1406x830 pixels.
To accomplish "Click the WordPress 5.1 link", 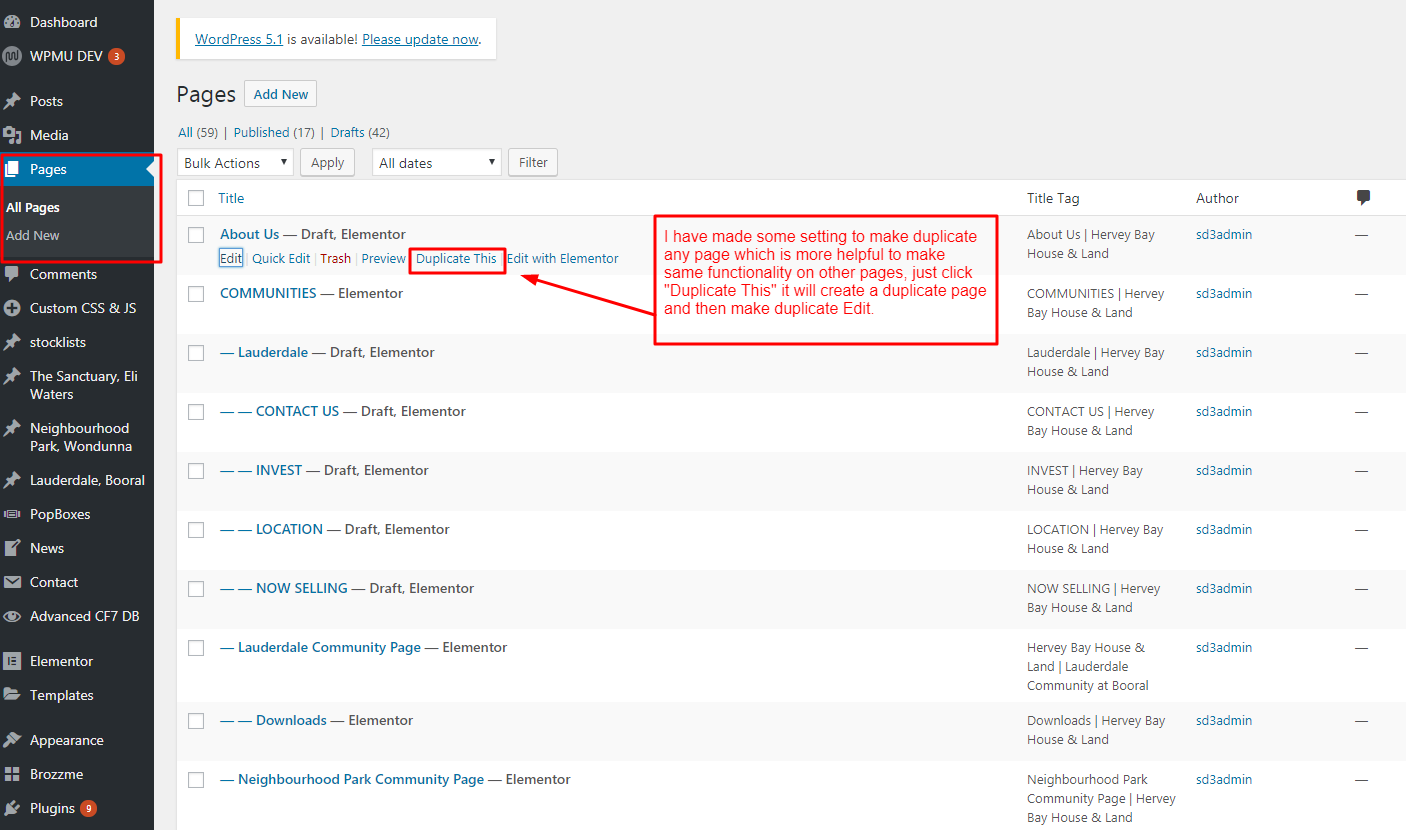I will tap(239, 39).
